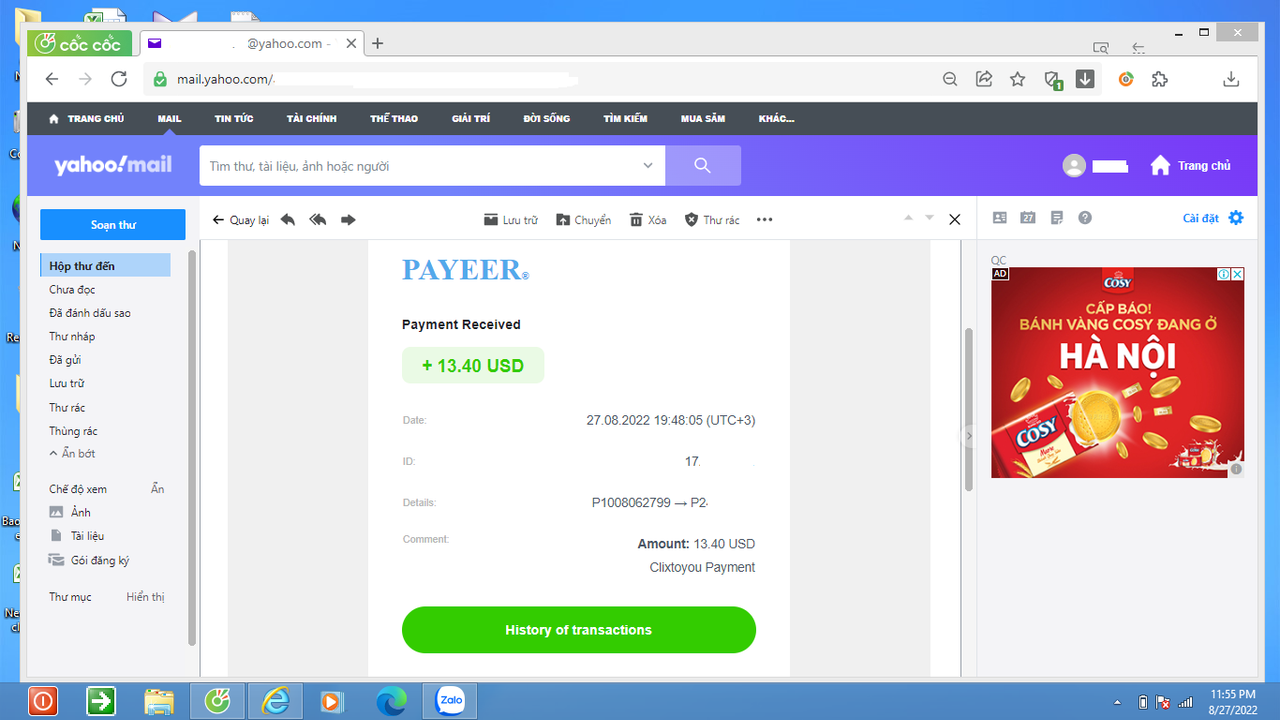
Task: Close the Yahoo mail tab
Action: [x=351, y=43]
